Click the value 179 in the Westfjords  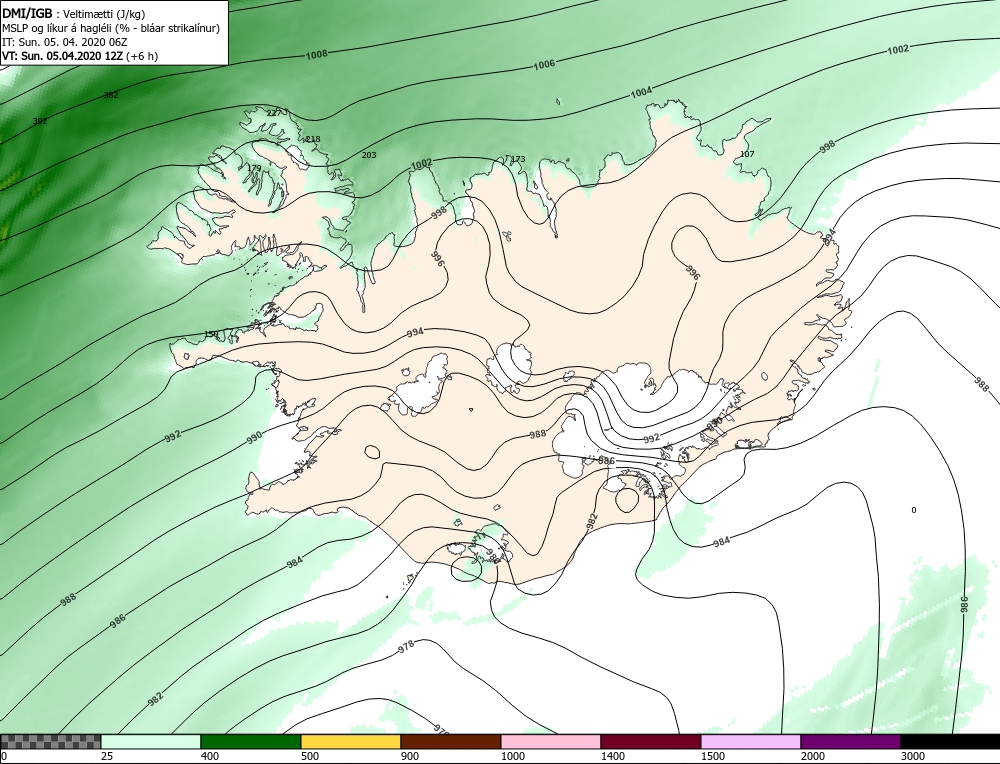coord(254,168)
